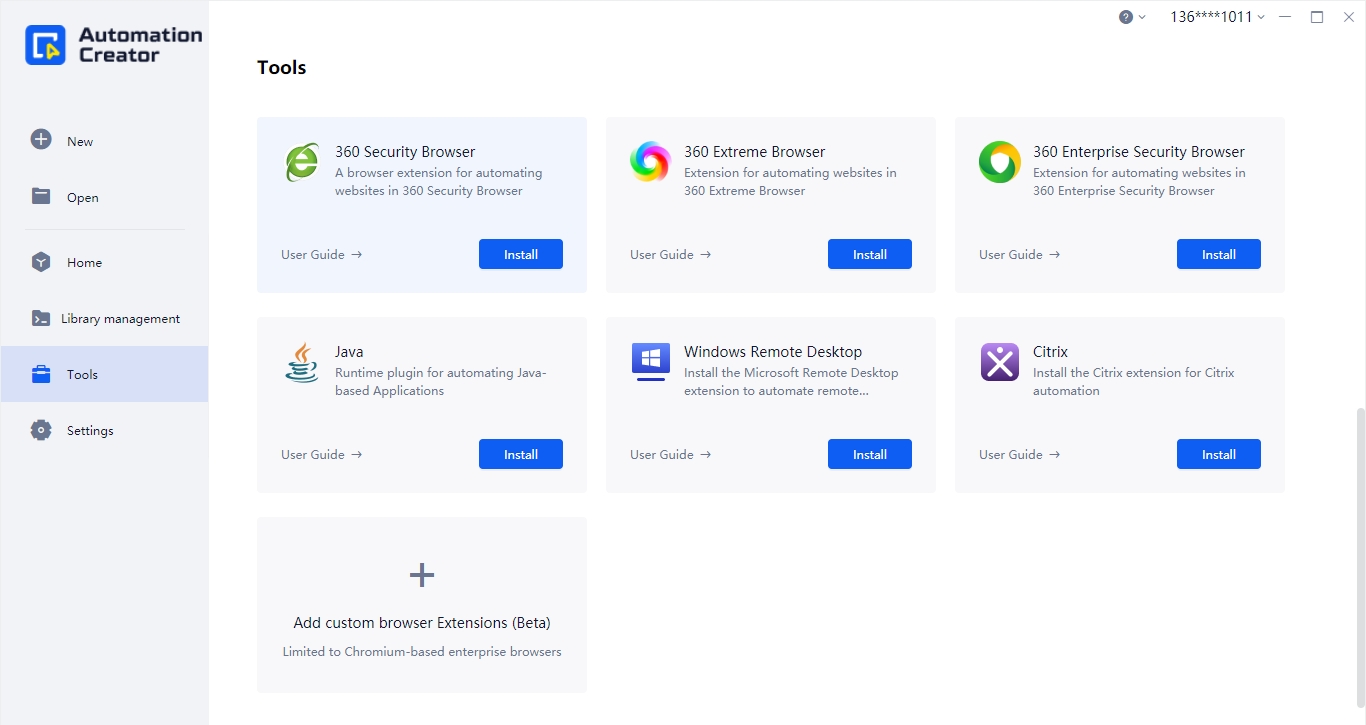Install the 360 Enterprise Security Browser extension
The width and height of the screenshot is (1366, 725).
coord(1219,254)
